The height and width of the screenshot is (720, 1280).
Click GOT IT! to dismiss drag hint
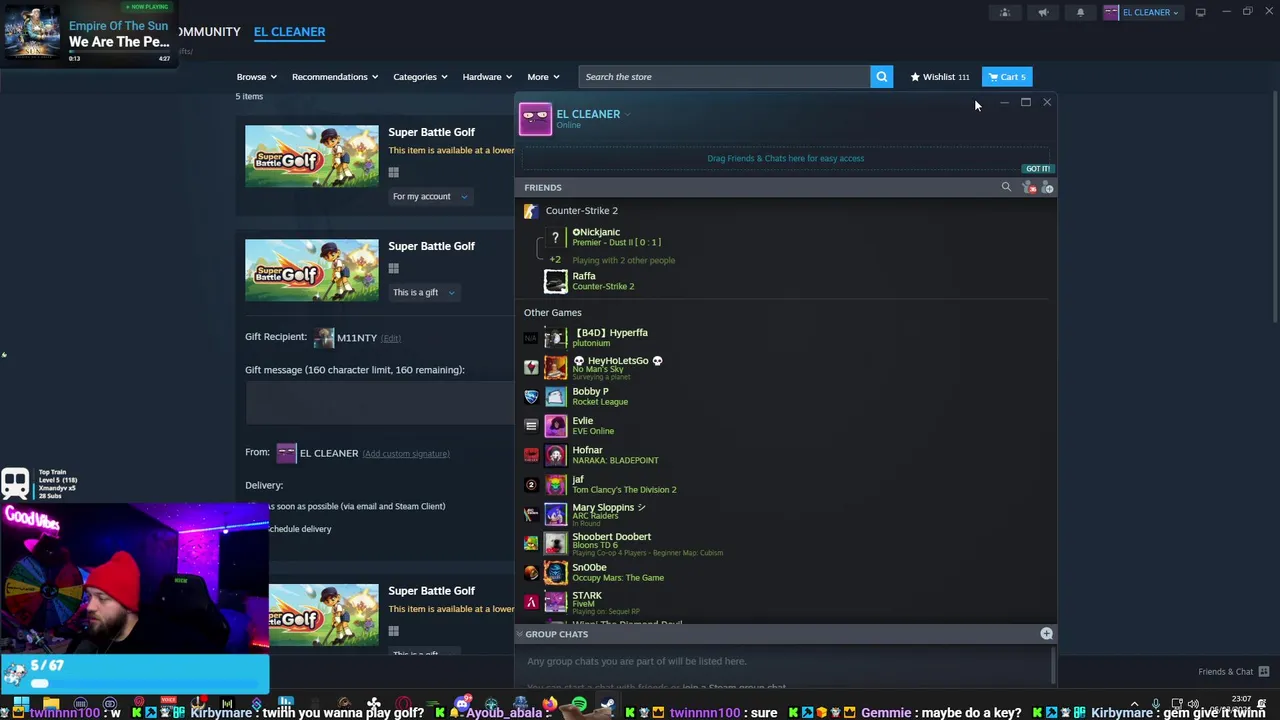pyautogui.click(x=1037, y=169)
